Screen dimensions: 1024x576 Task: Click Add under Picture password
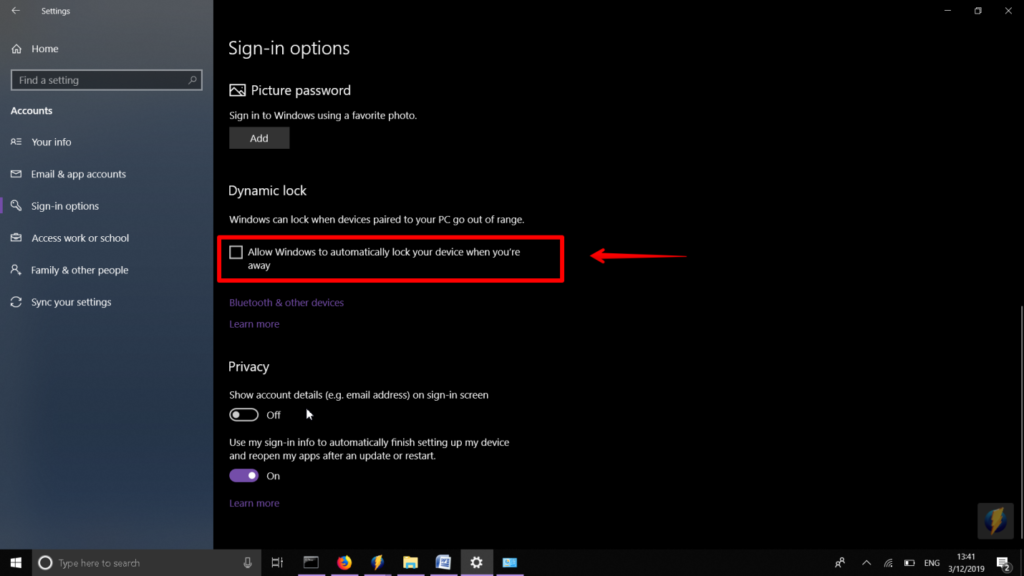pyautogui.click(x=259, y=138)
